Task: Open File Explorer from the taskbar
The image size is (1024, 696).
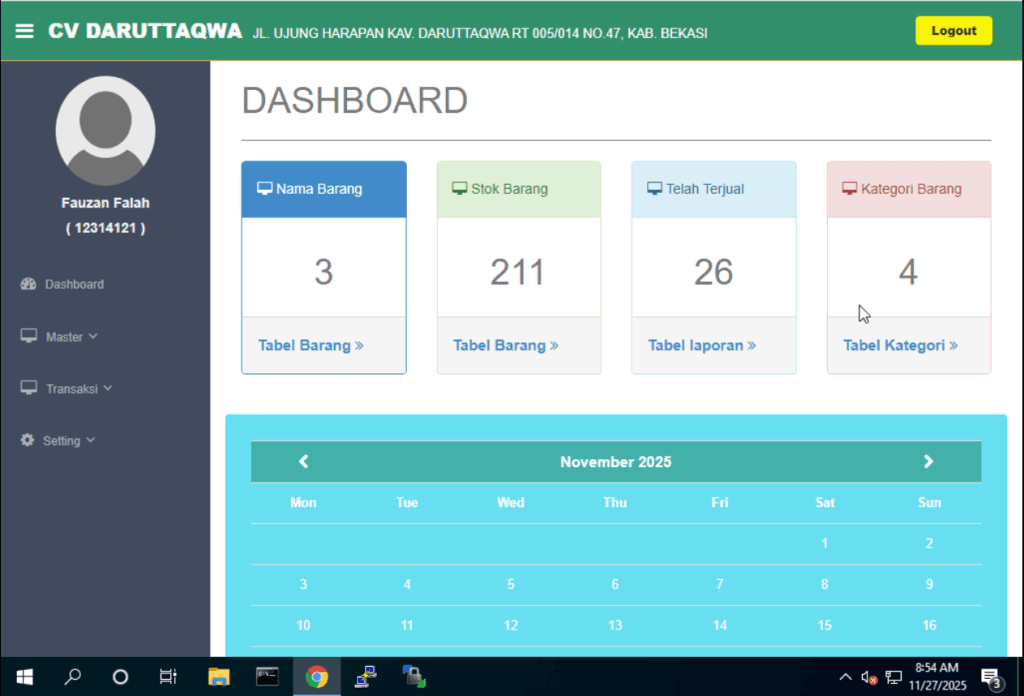Action: click(219, 677)
